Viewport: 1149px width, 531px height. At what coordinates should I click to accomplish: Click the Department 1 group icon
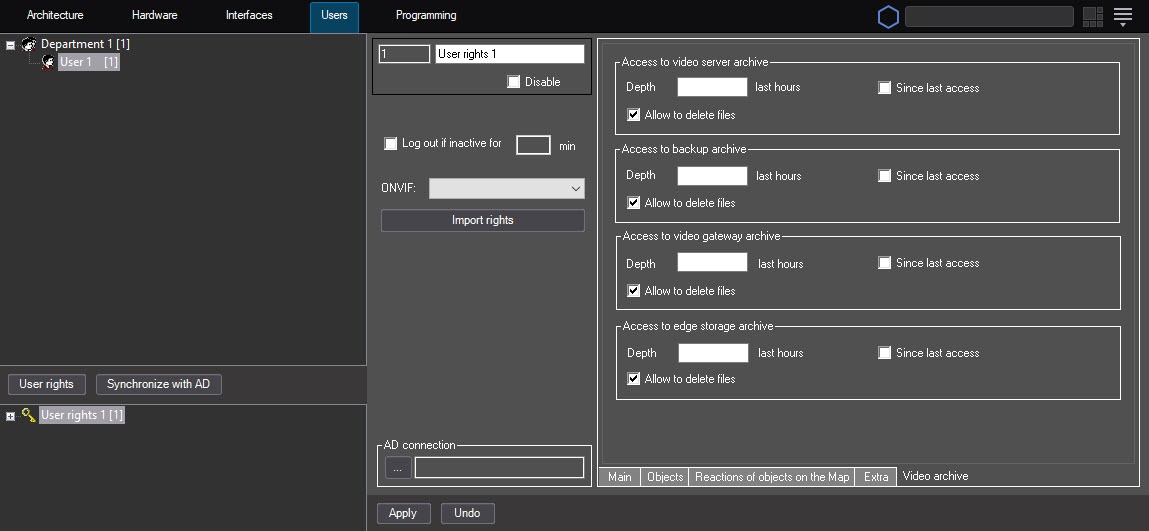29,44
